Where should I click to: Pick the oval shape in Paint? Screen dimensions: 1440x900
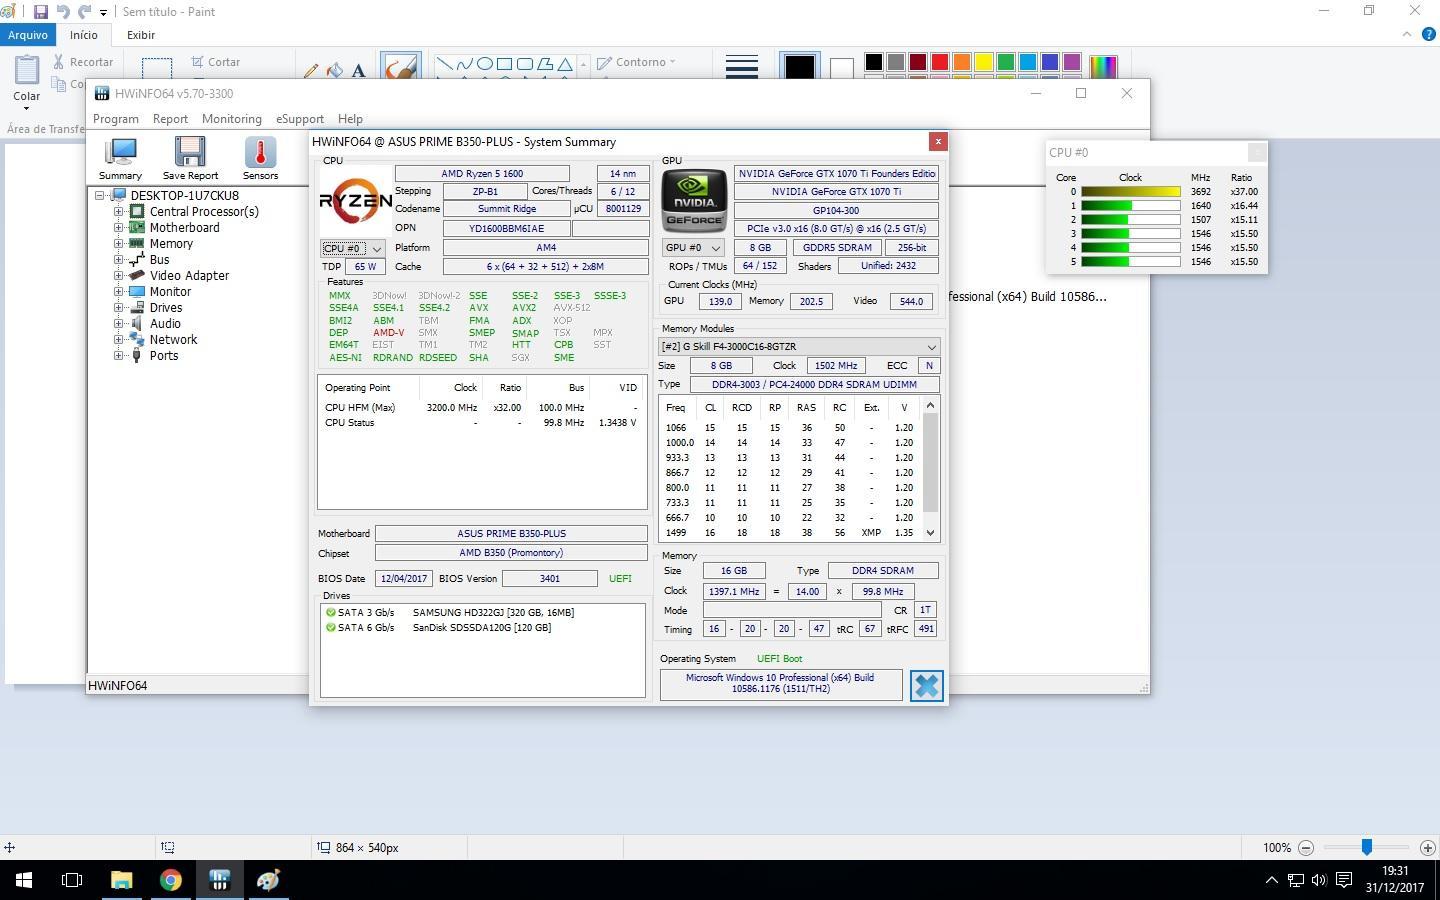pos(485,64)
